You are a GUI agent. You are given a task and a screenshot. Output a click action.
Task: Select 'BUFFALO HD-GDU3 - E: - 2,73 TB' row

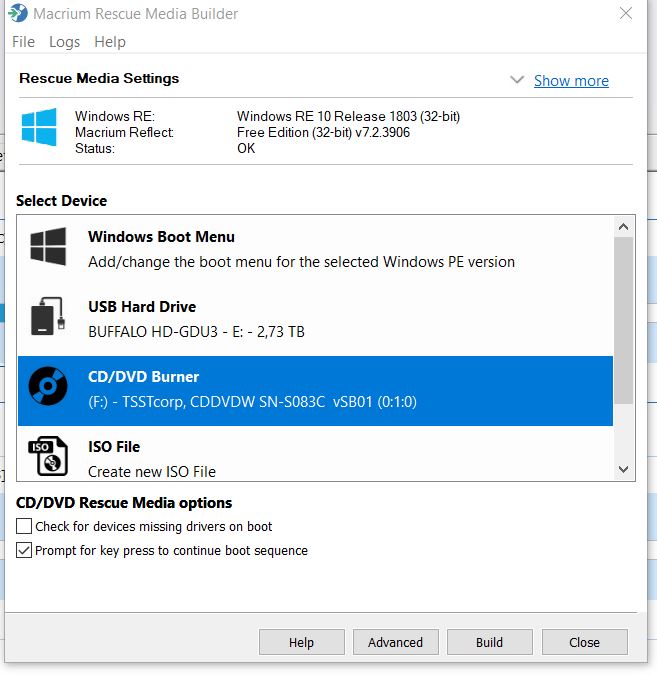coord(315,321)
